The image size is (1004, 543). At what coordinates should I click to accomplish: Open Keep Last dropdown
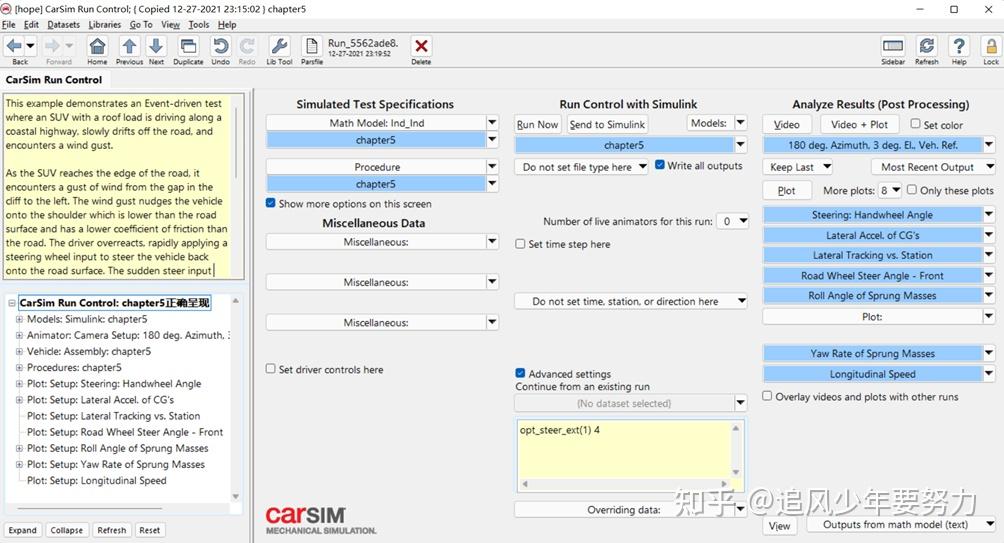click(798, 167)
